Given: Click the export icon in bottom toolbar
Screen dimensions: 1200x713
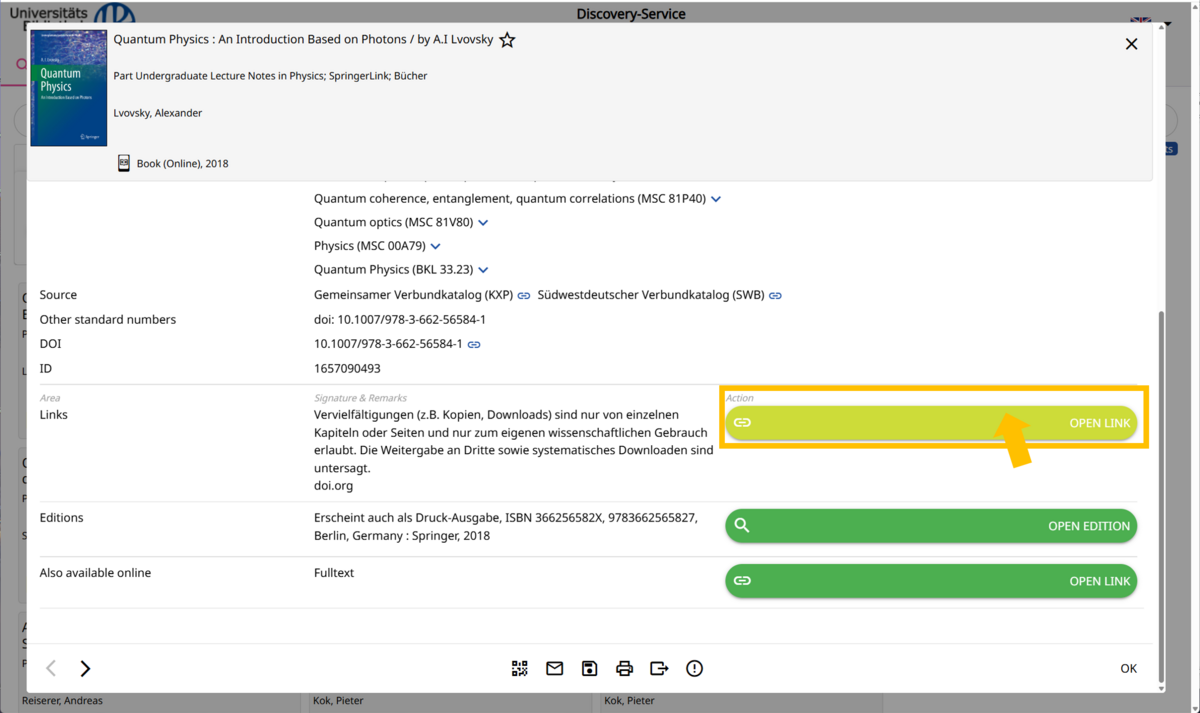Looking at the screenshot, I should (x=659, y=668).
